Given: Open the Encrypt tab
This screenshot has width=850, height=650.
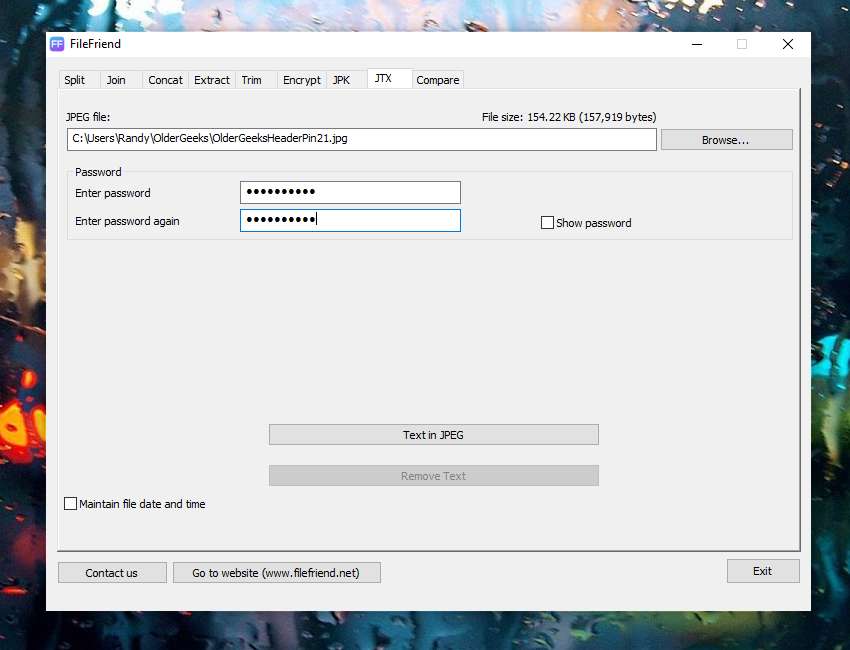Looking at the screenshot, I should (x=301, y=80).
